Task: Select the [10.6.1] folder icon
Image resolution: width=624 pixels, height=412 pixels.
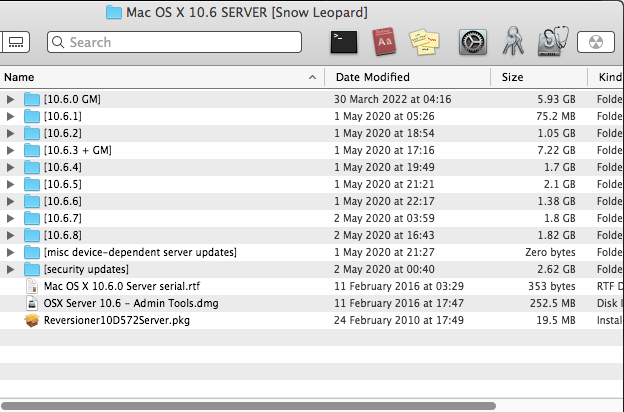Action: 32,116
